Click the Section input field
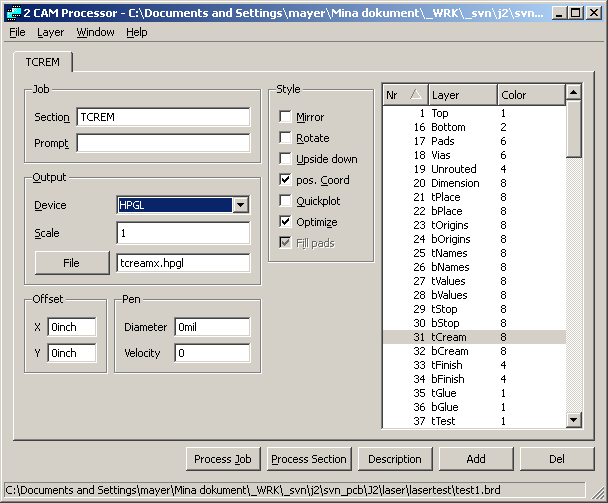608x503 pixels. 163,117
